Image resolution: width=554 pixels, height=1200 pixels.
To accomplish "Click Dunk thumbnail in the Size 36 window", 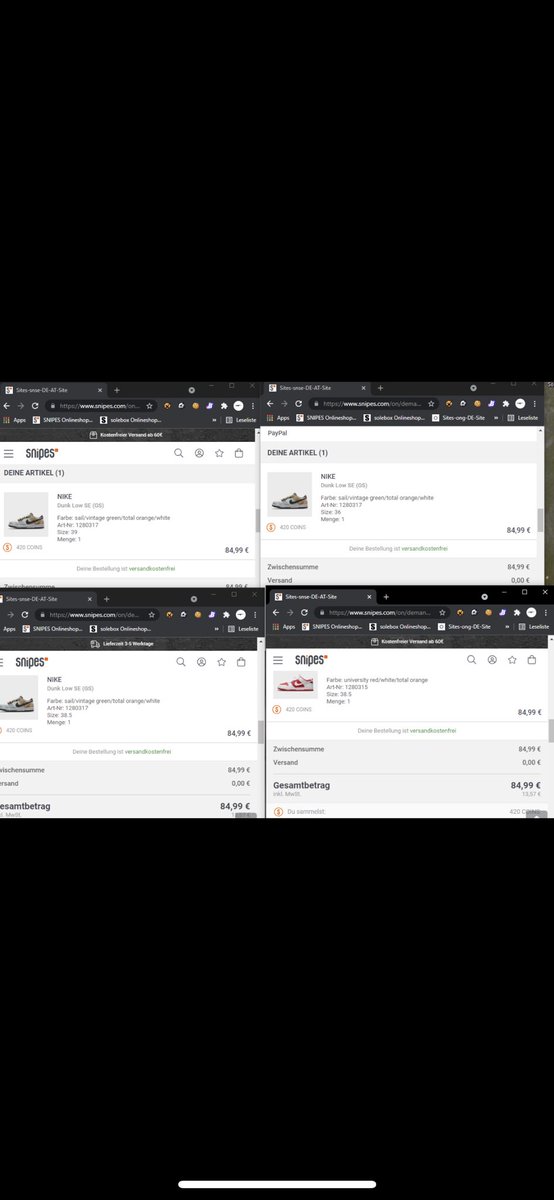I will pos(290,494).
